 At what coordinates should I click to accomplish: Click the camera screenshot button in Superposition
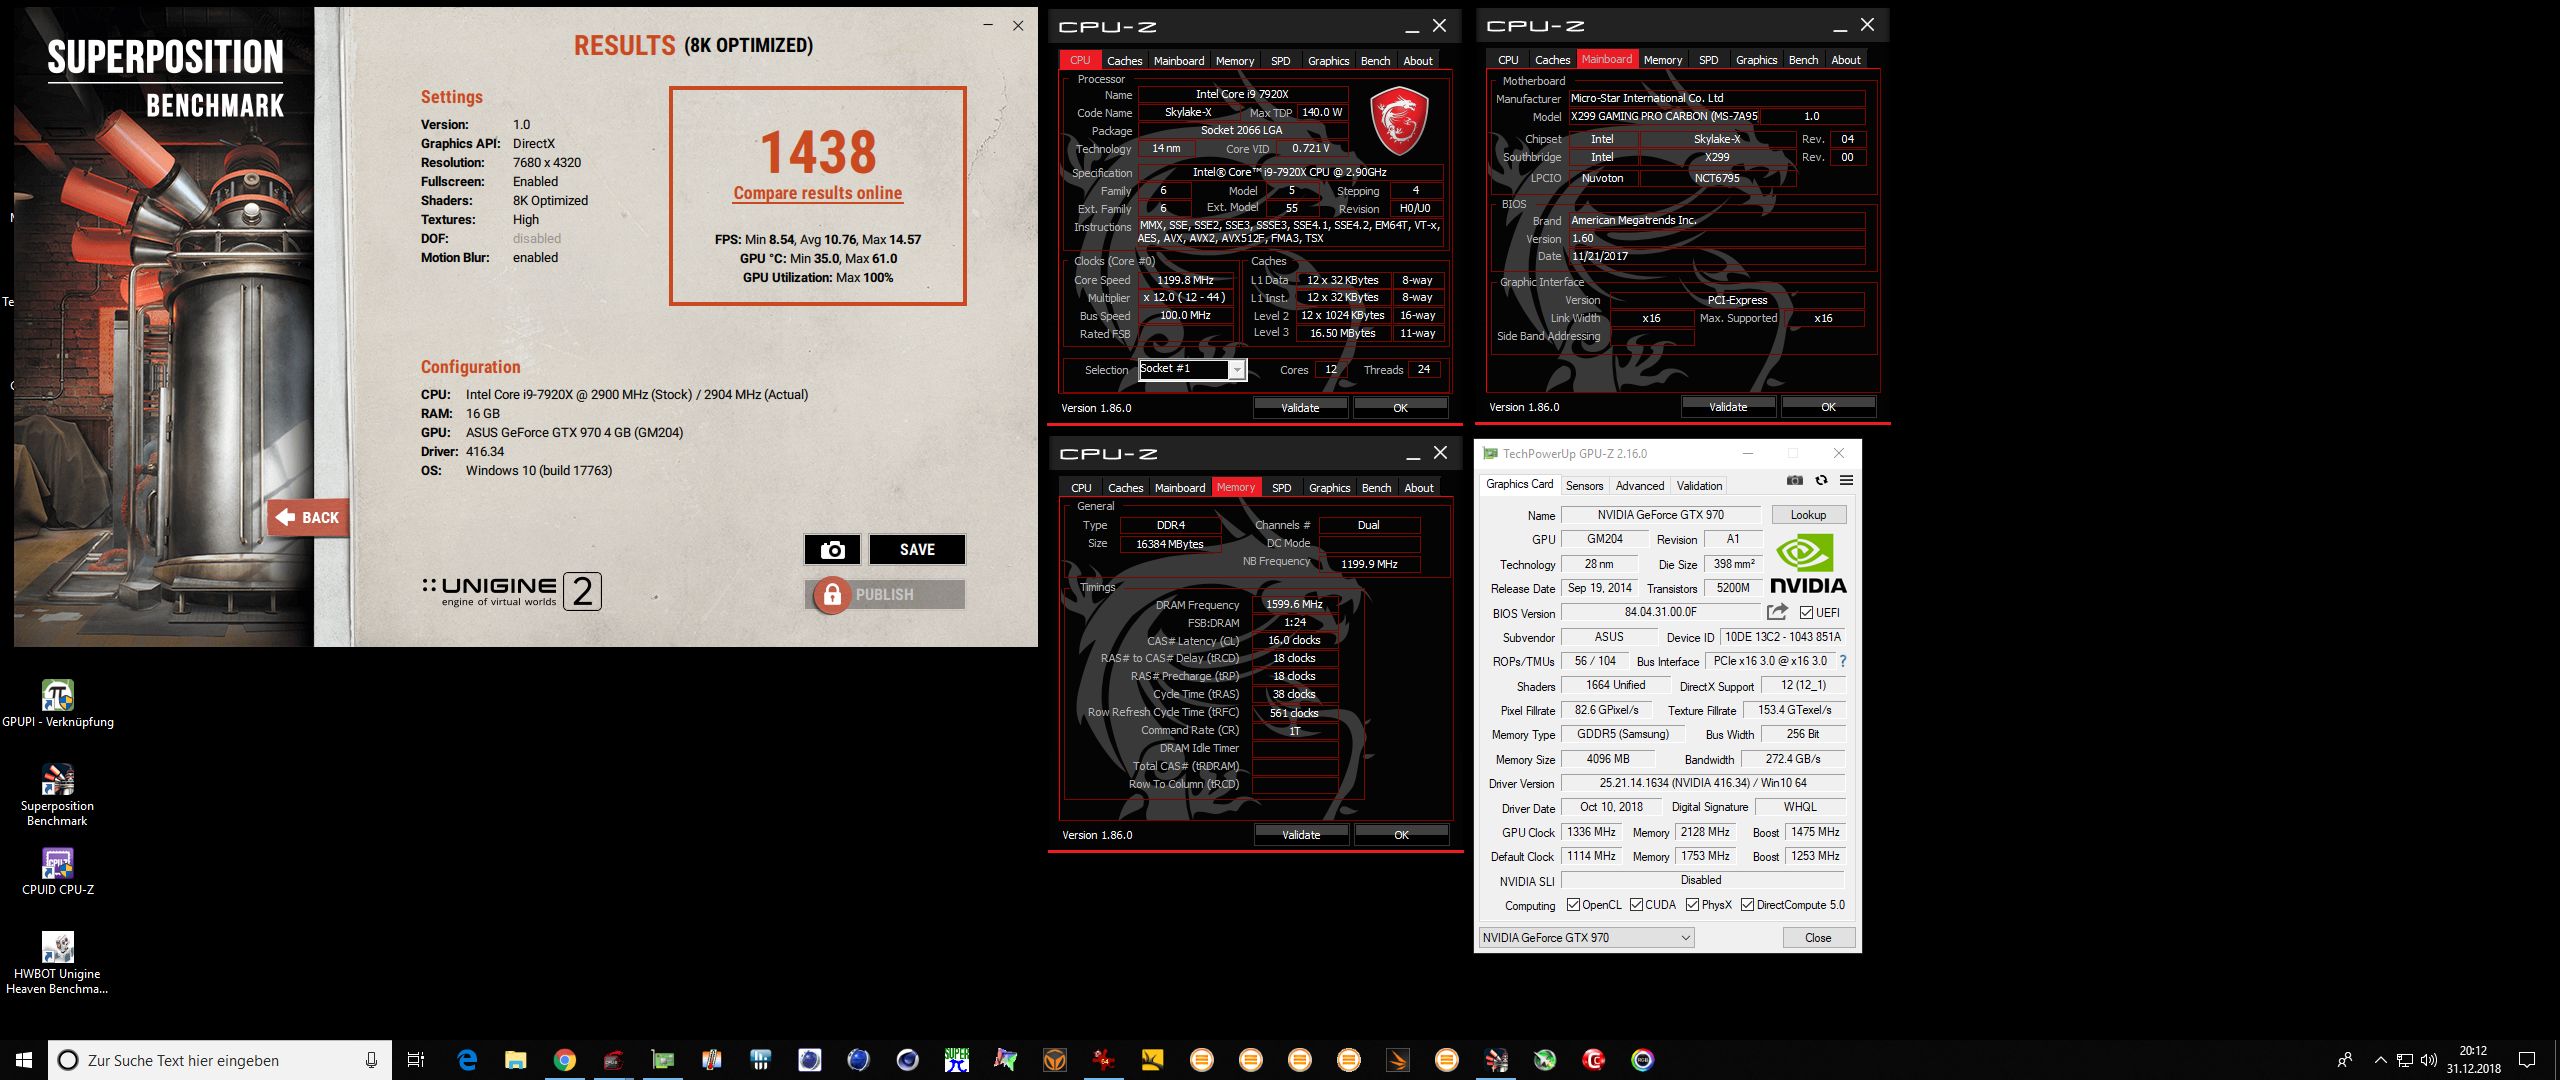tap(832, 549)
